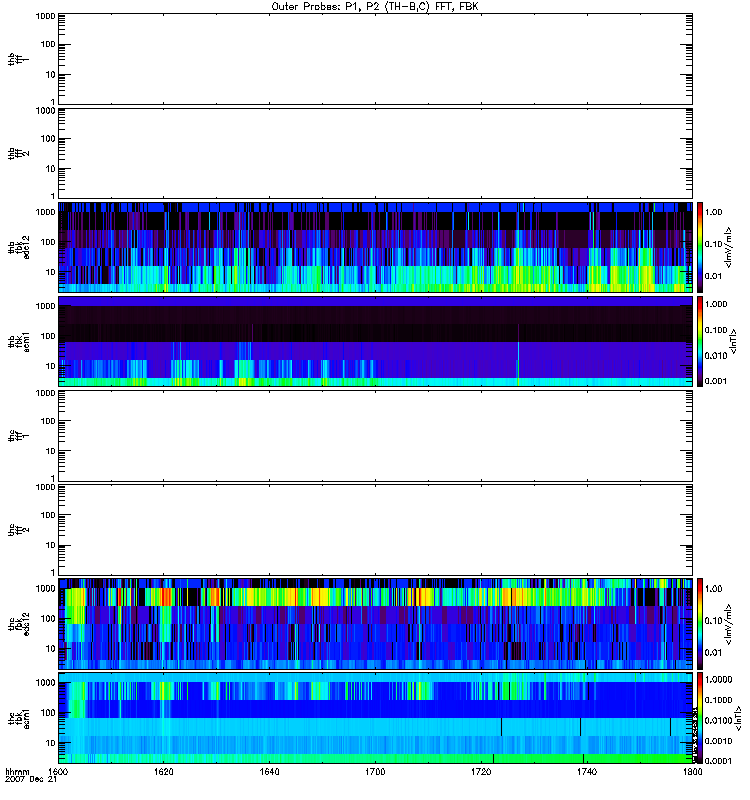Click the empty second thc FFT panel
This screenshot has height=800, width=750.
pos(375,529)
